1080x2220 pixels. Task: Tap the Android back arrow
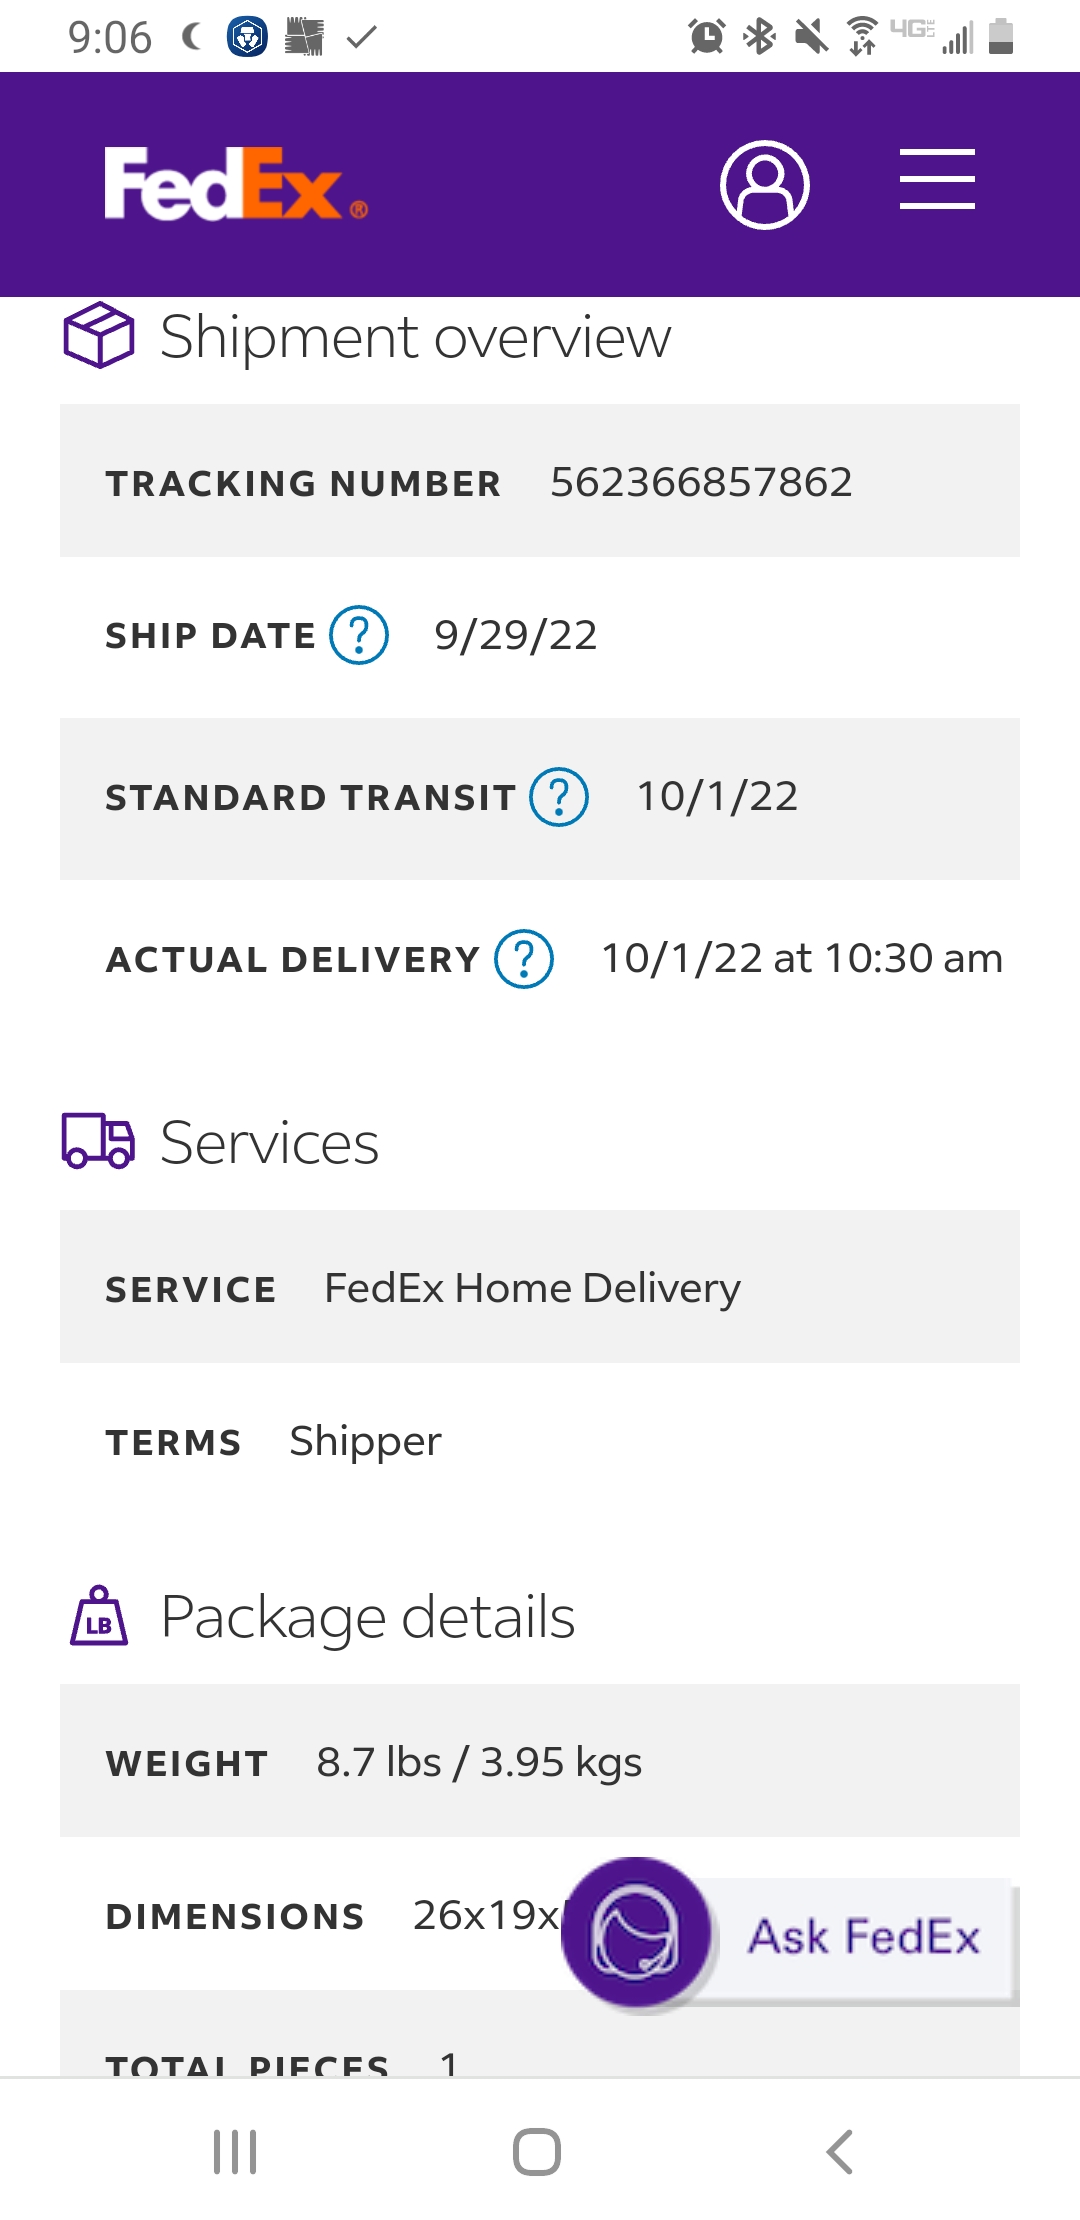[x=840, y=2151]
